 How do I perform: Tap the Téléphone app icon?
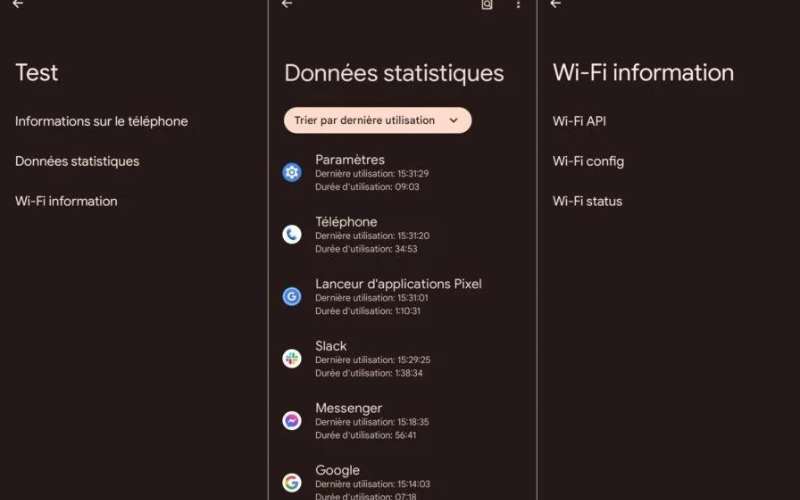pos(292,234)
